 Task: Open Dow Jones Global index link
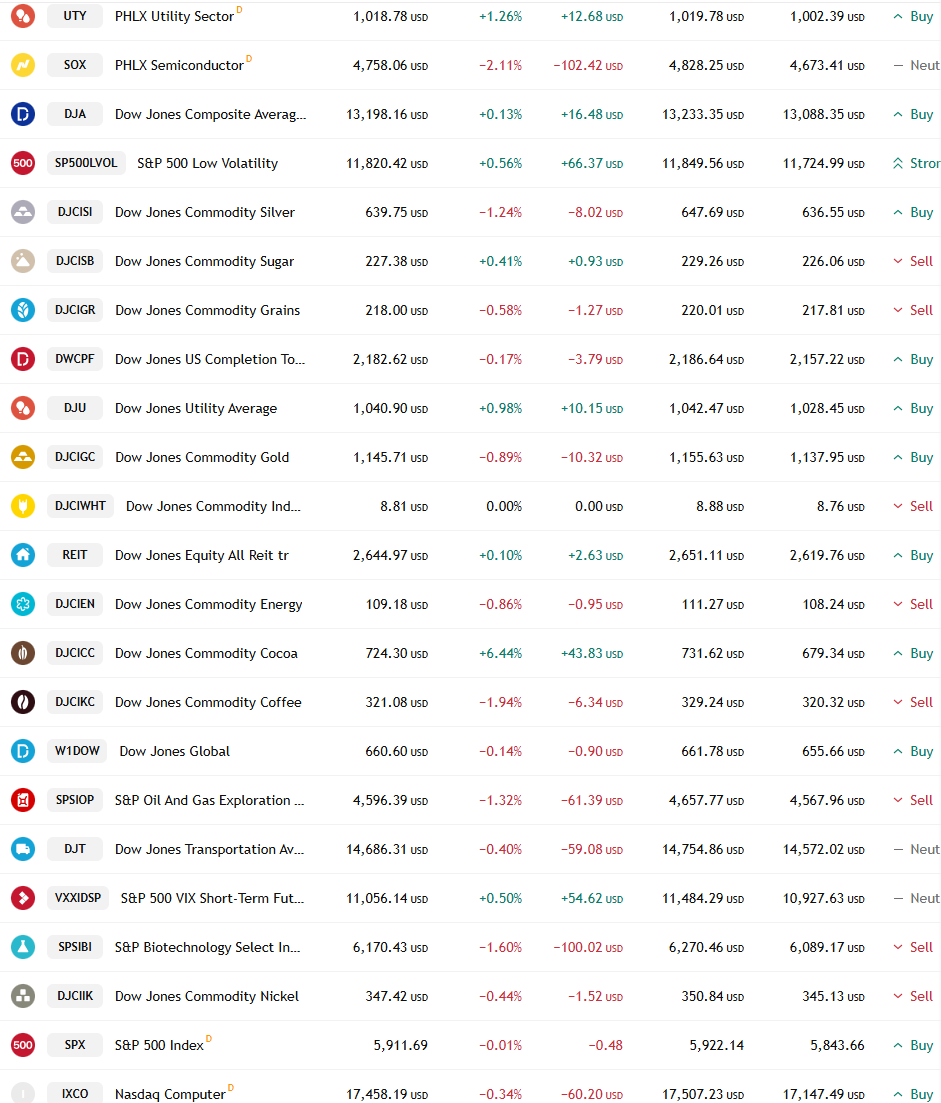[x=174, y=751]
